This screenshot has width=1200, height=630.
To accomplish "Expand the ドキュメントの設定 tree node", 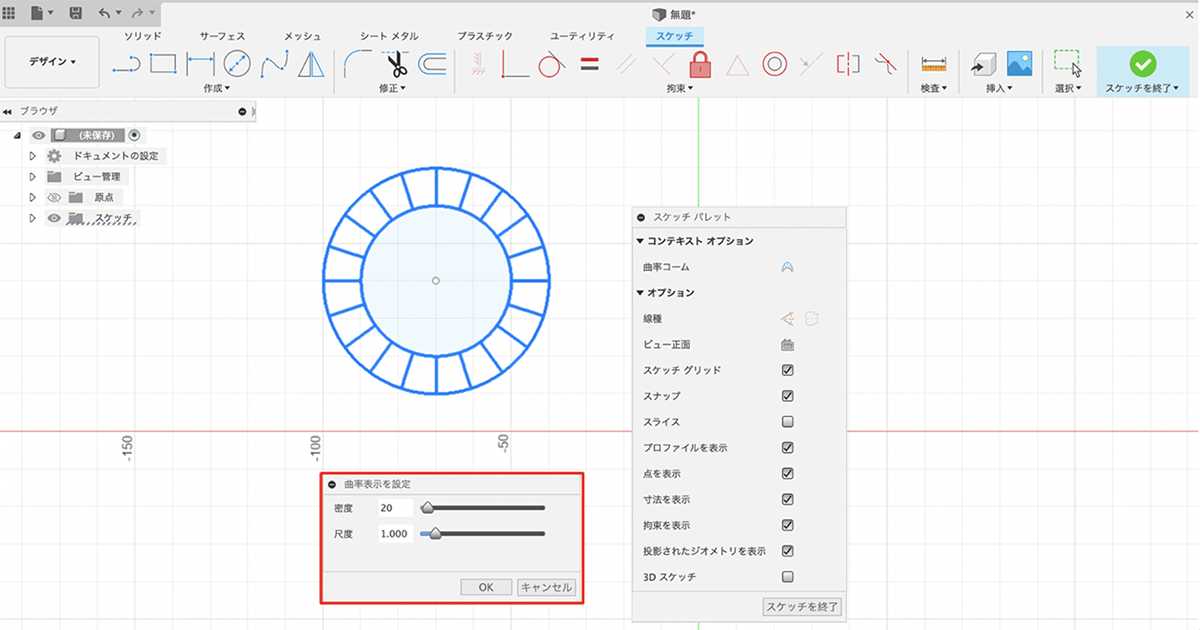I will pos(33,156).
